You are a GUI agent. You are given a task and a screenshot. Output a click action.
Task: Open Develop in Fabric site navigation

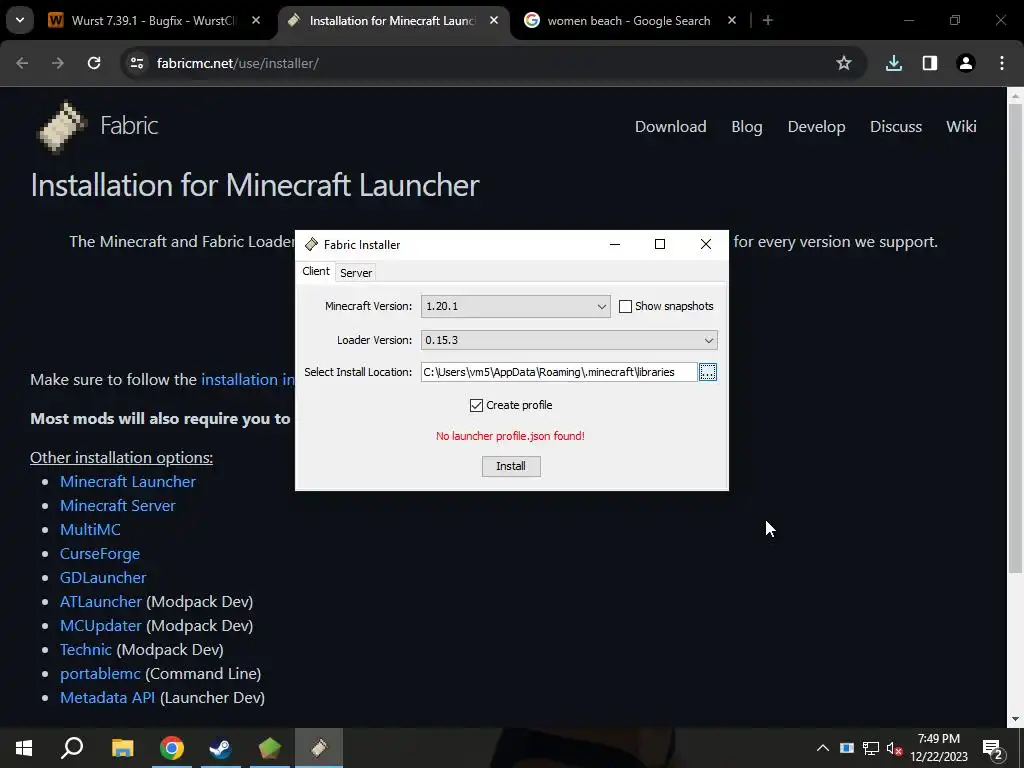point(816,127)
